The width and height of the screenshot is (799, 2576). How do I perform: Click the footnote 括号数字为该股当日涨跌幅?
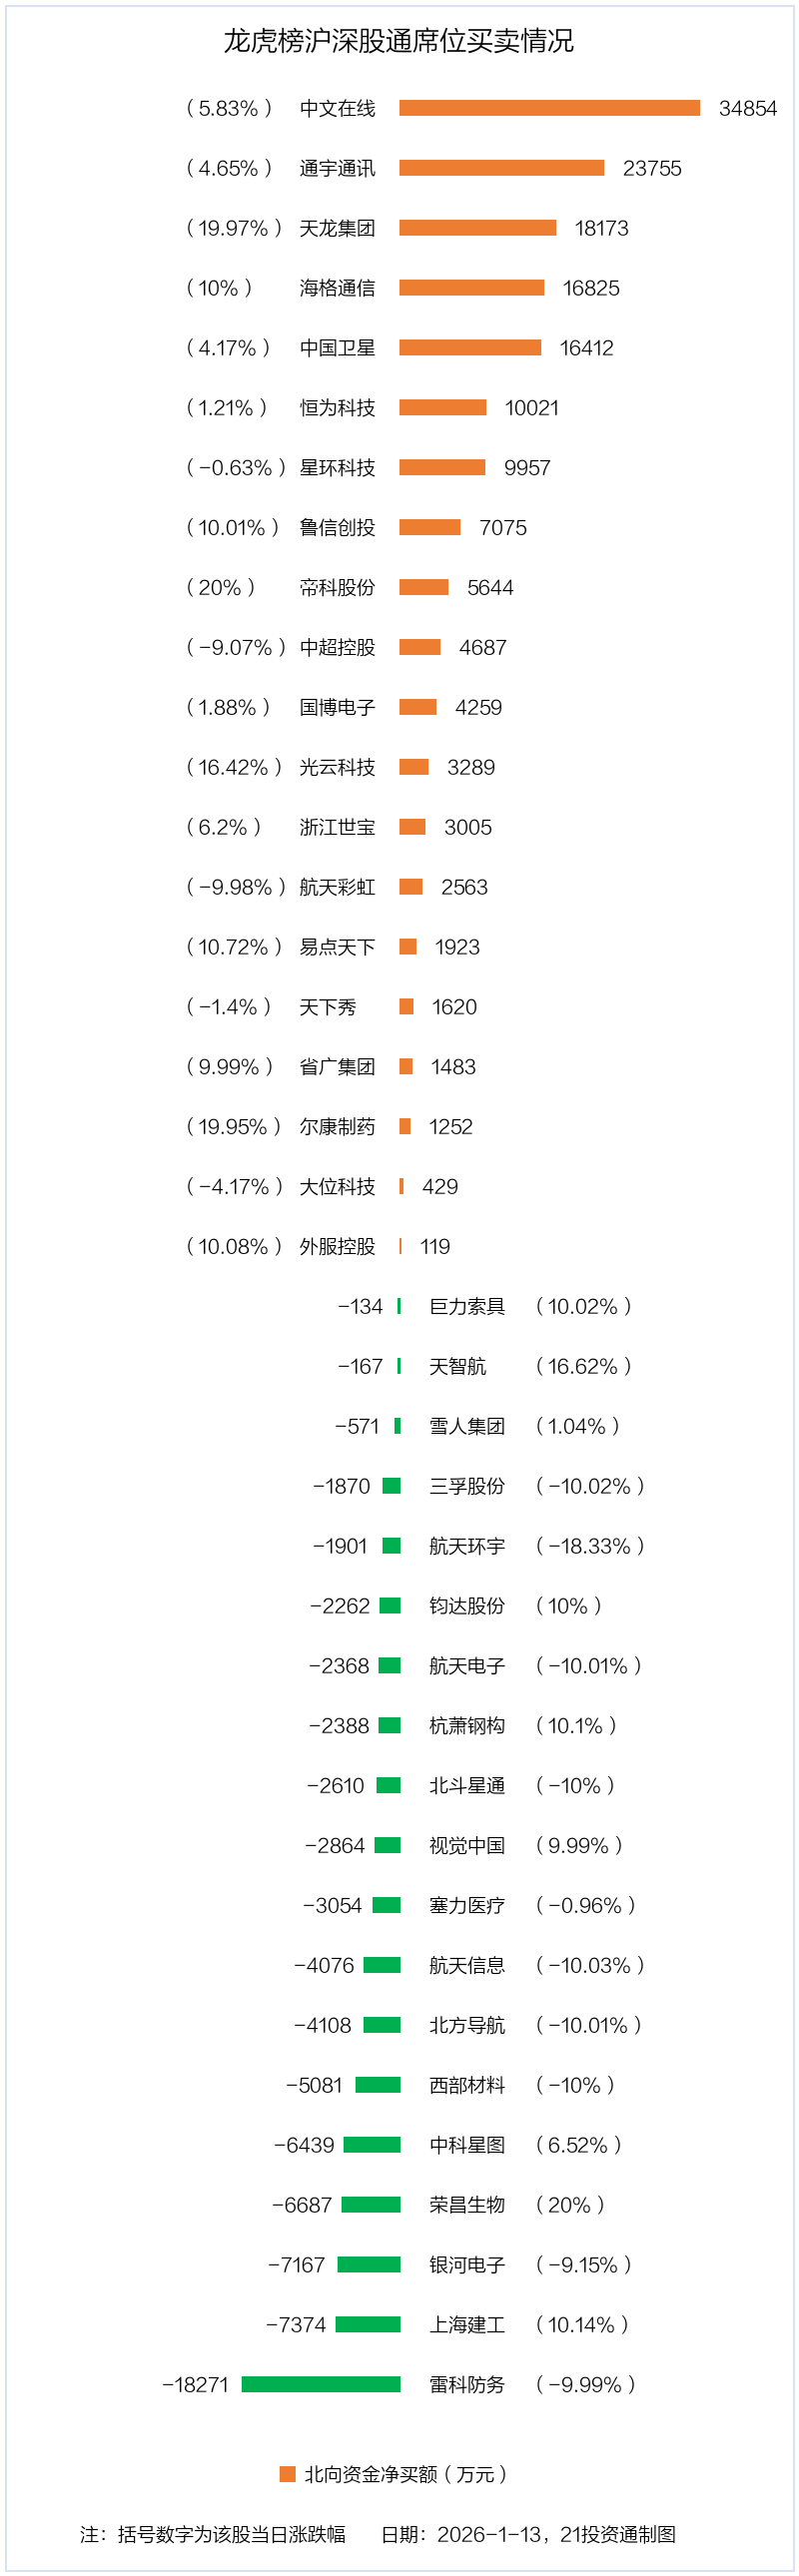pos(231,2533)
